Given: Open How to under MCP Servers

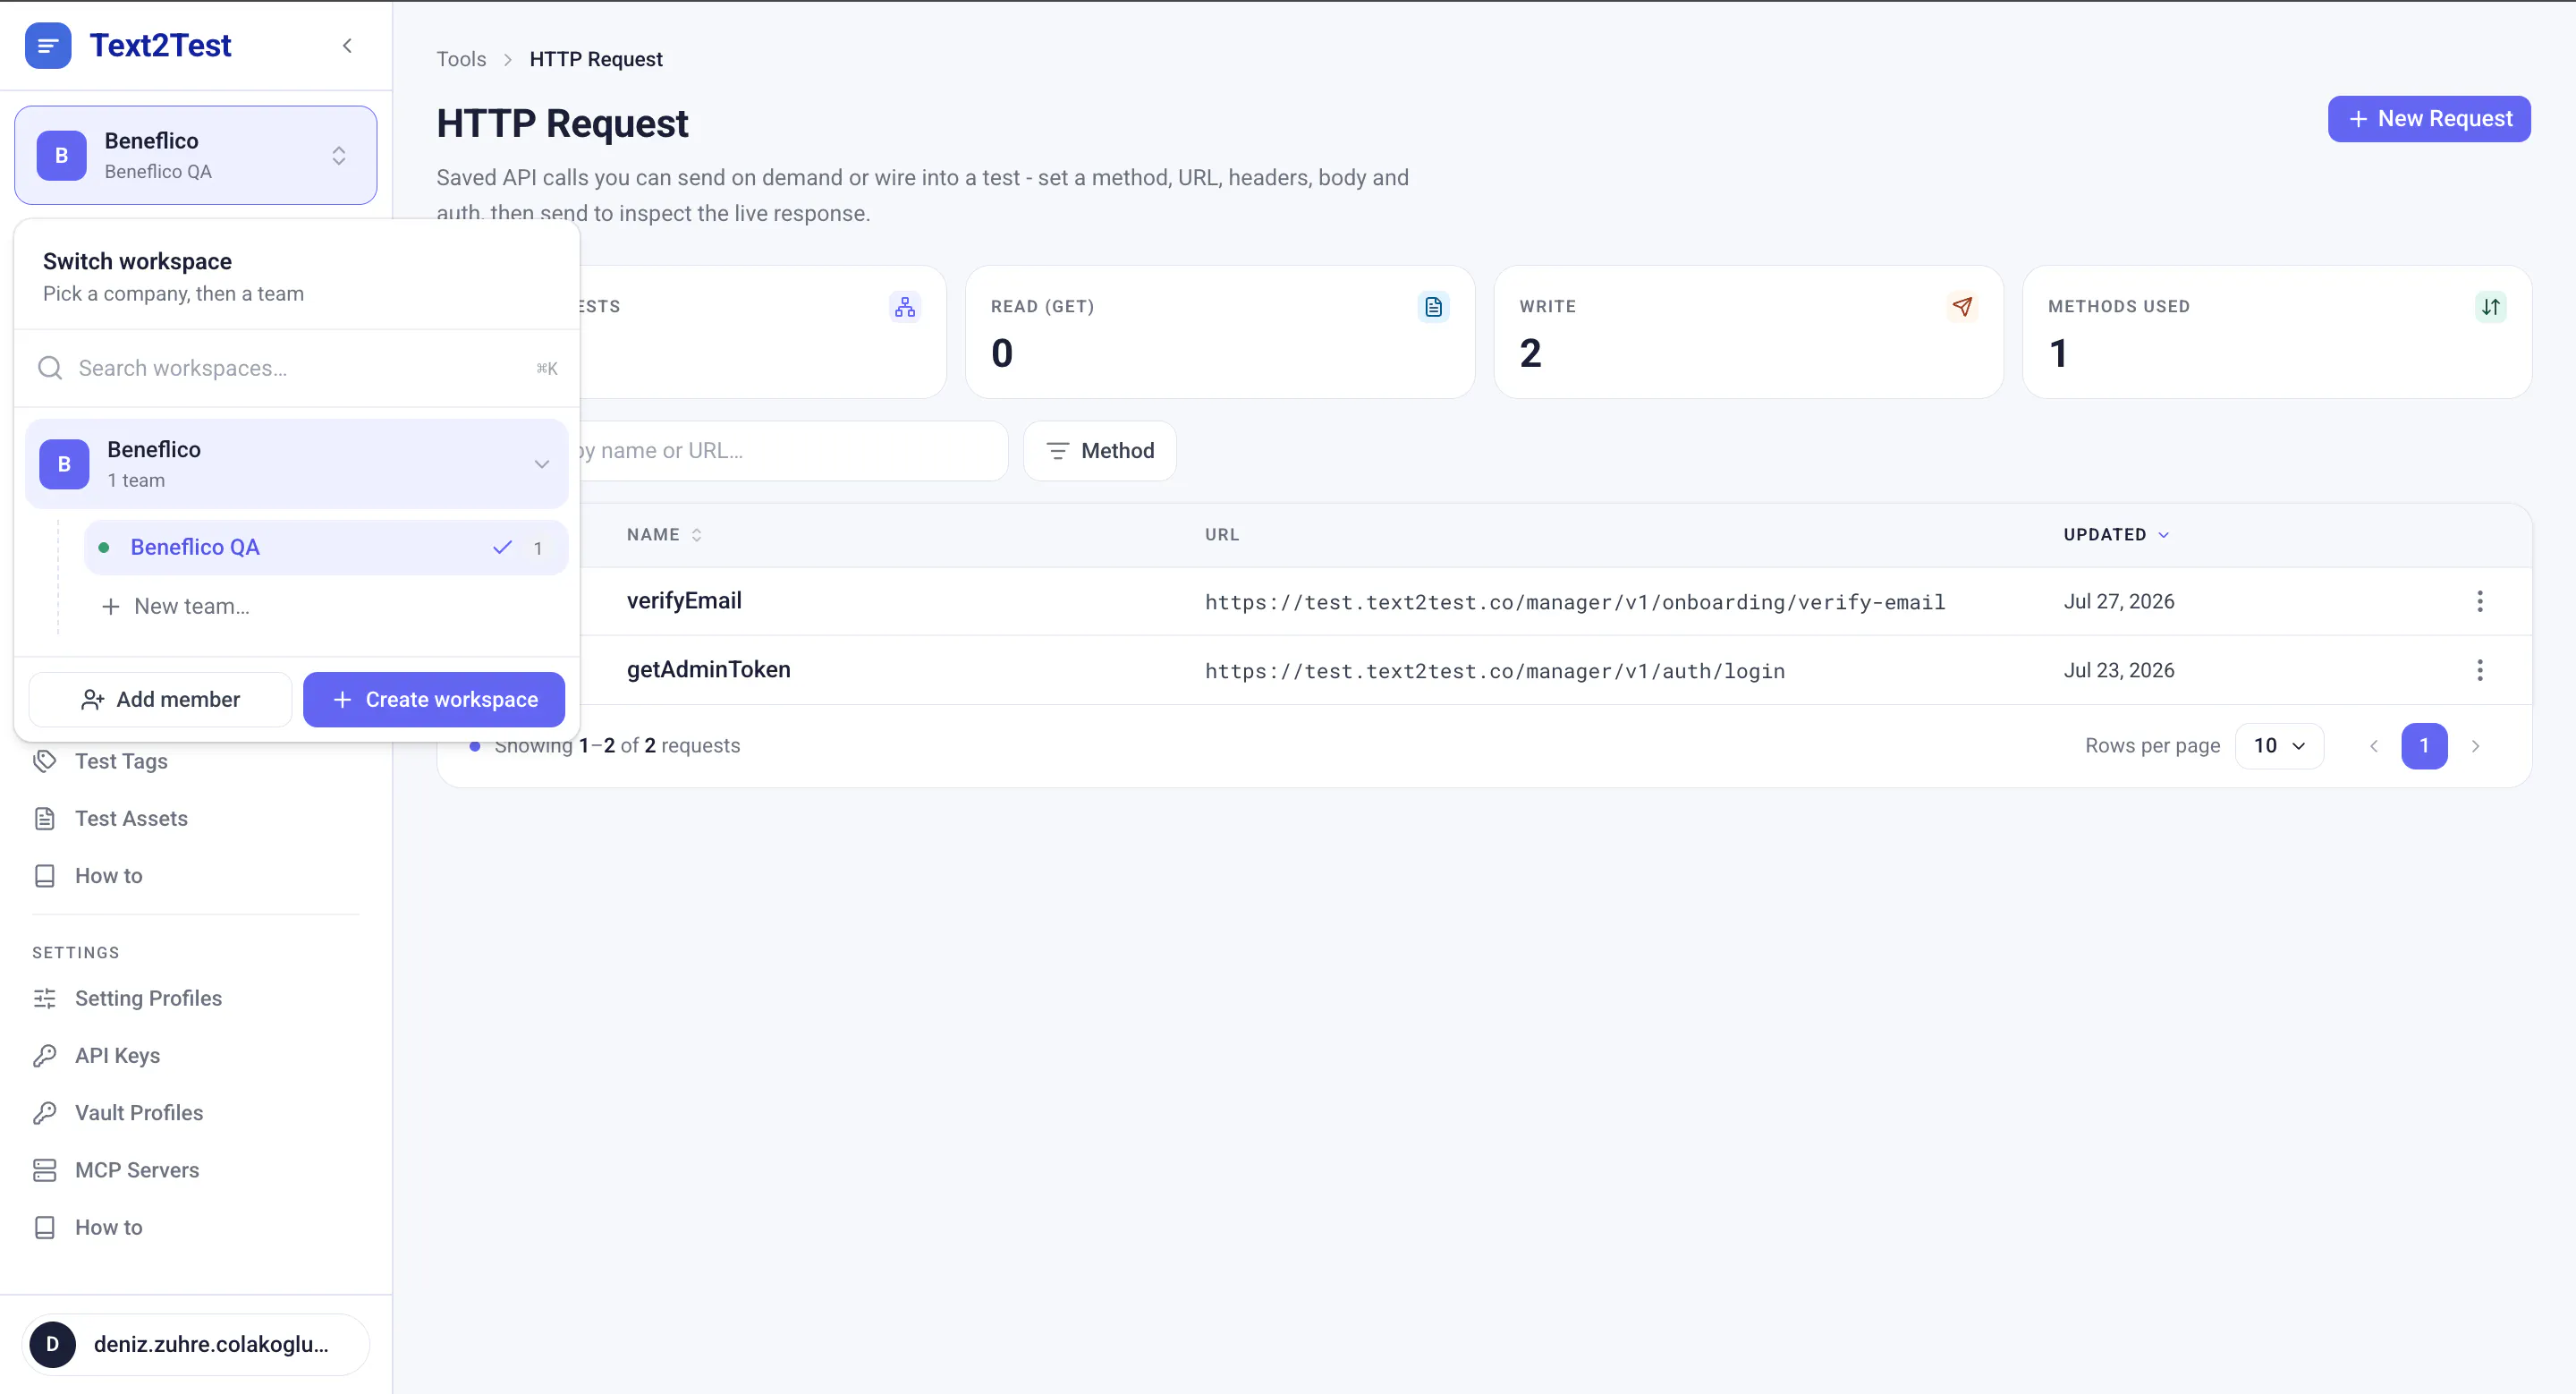Looking at the screenshot, I should pyautogui.click(x=108, y=1227).
